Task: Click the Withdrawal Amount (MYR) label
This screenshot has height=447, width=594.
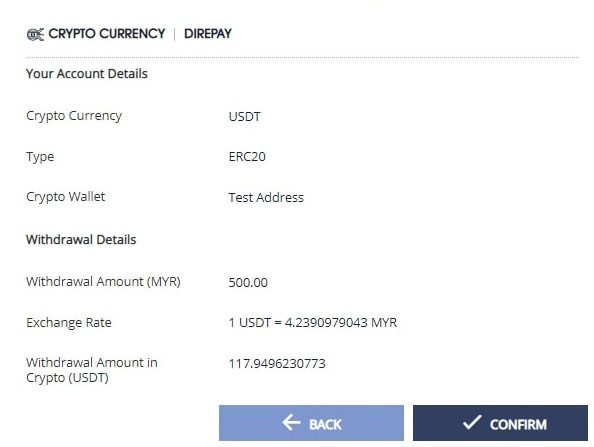Action: (103, 282)
